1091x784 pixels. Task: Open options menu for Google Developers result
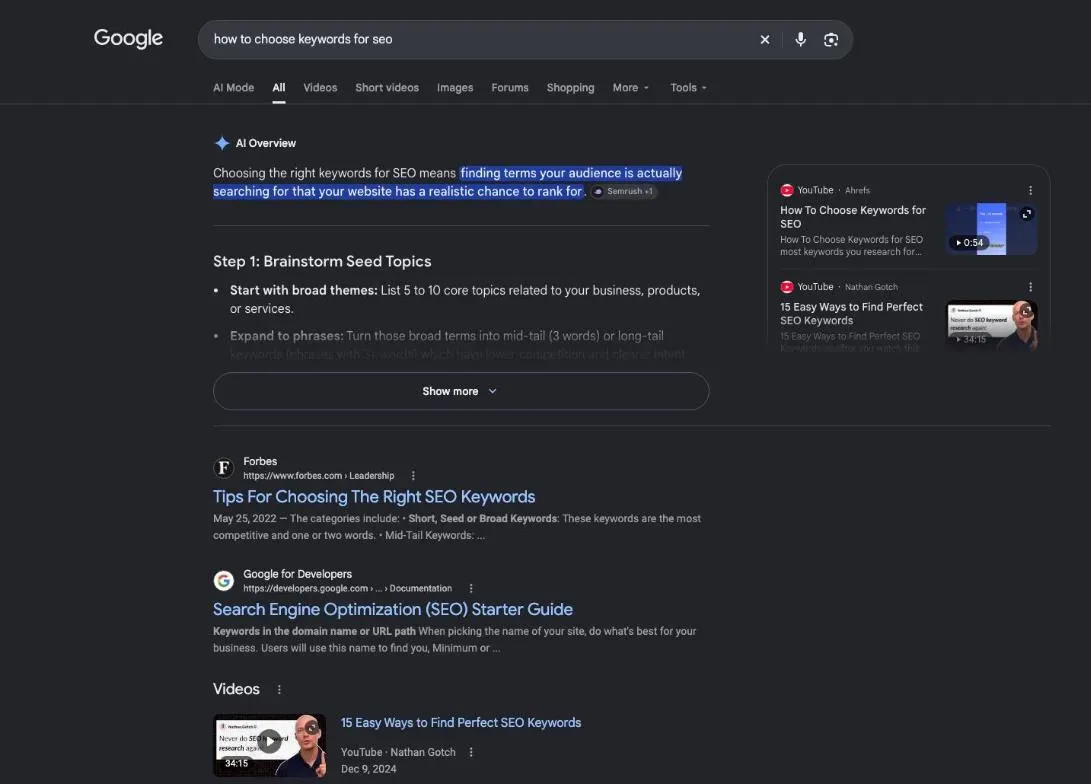tap(471, 589)
